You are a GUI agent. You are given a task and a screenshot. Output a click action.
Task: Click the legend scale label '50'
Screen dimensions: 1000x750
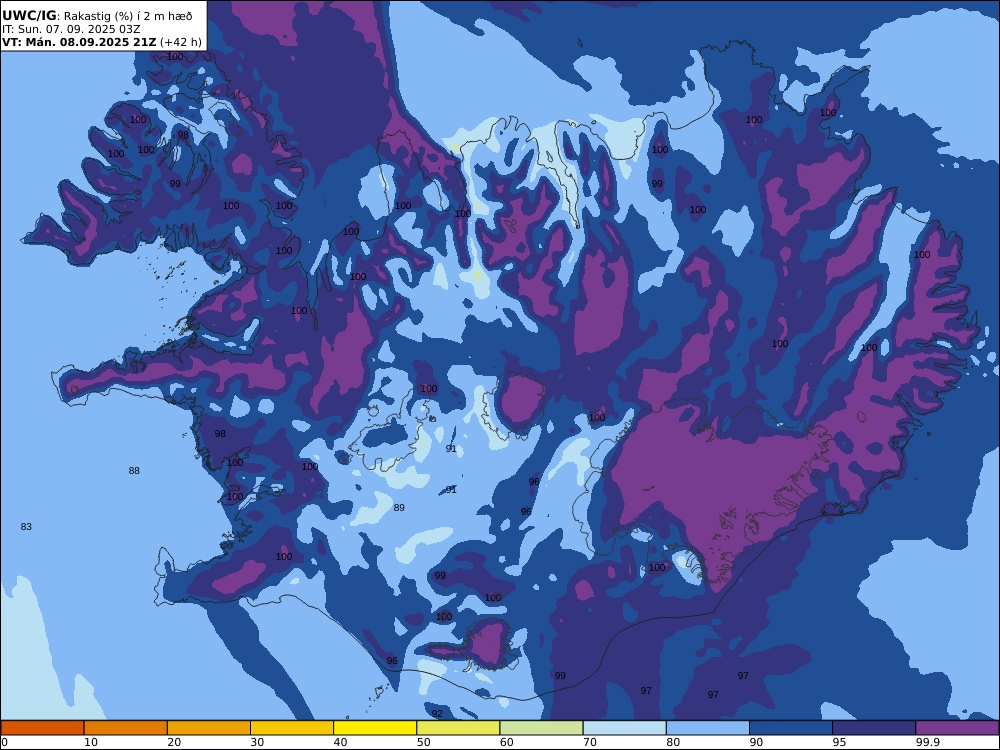[x=423, y=742]
